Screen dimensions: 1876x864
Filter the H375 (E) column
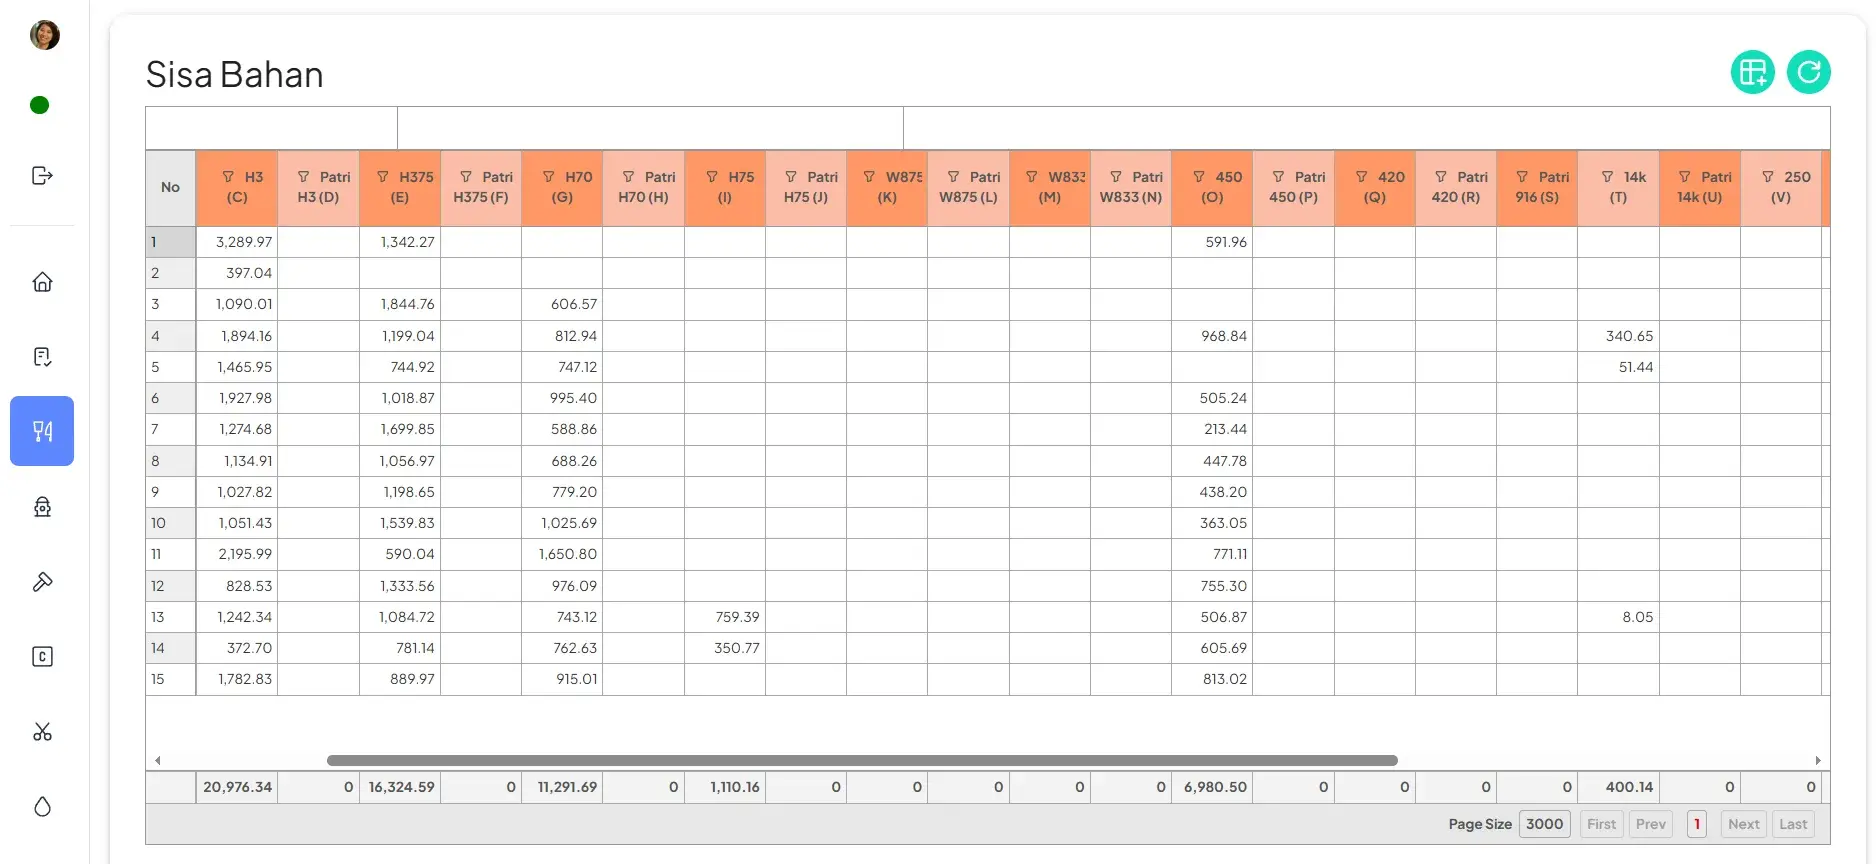[383, 177]
